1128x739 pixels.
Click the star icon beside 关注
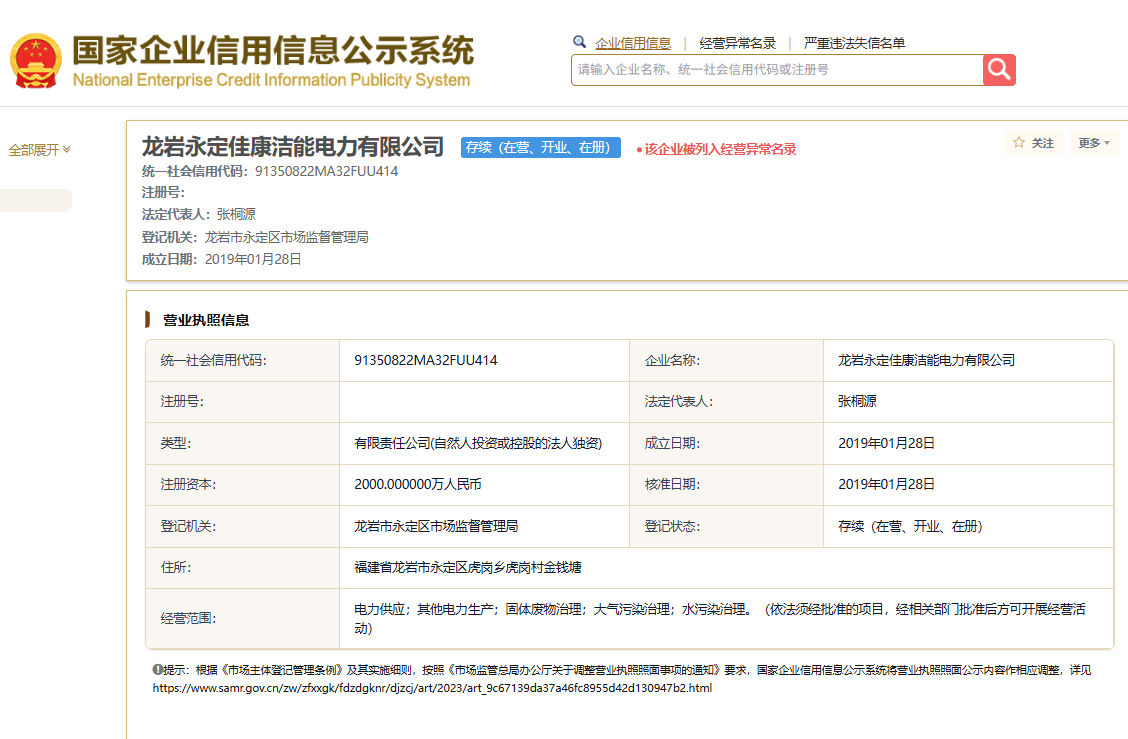[1019, 142]
